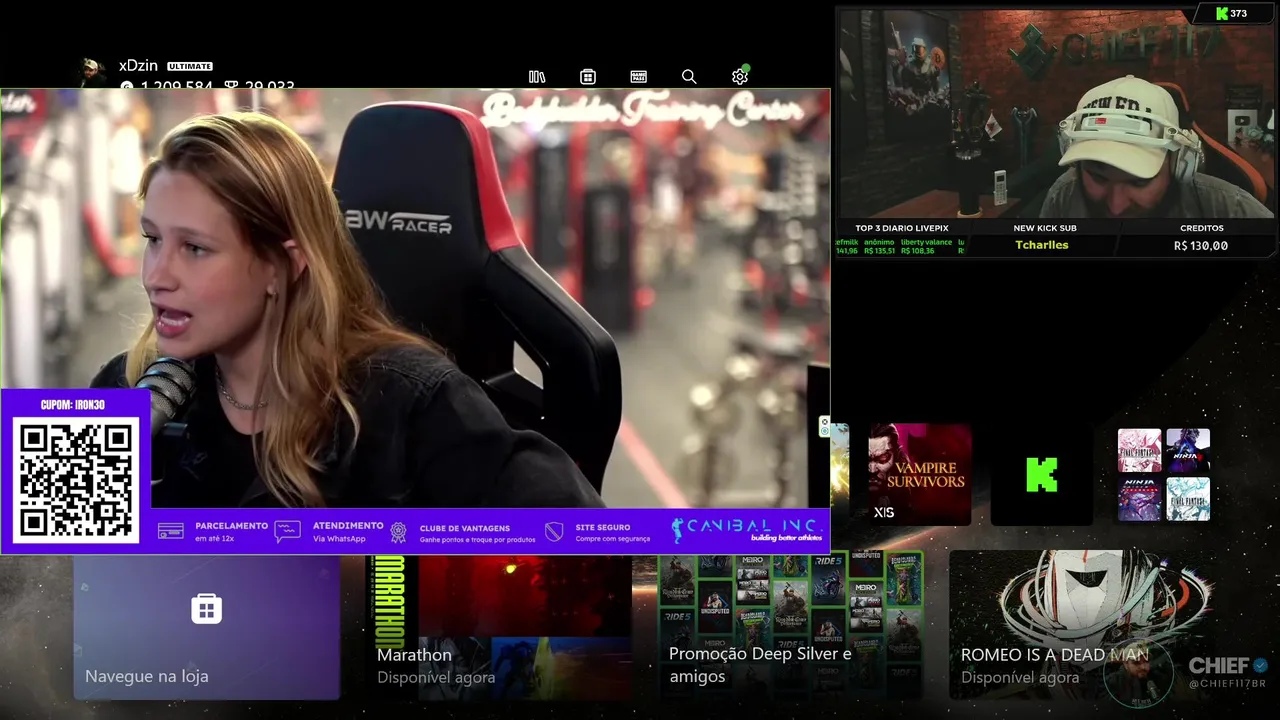
Task: Launch the Vampire Survivors game tile
Action: pos(920,475)
